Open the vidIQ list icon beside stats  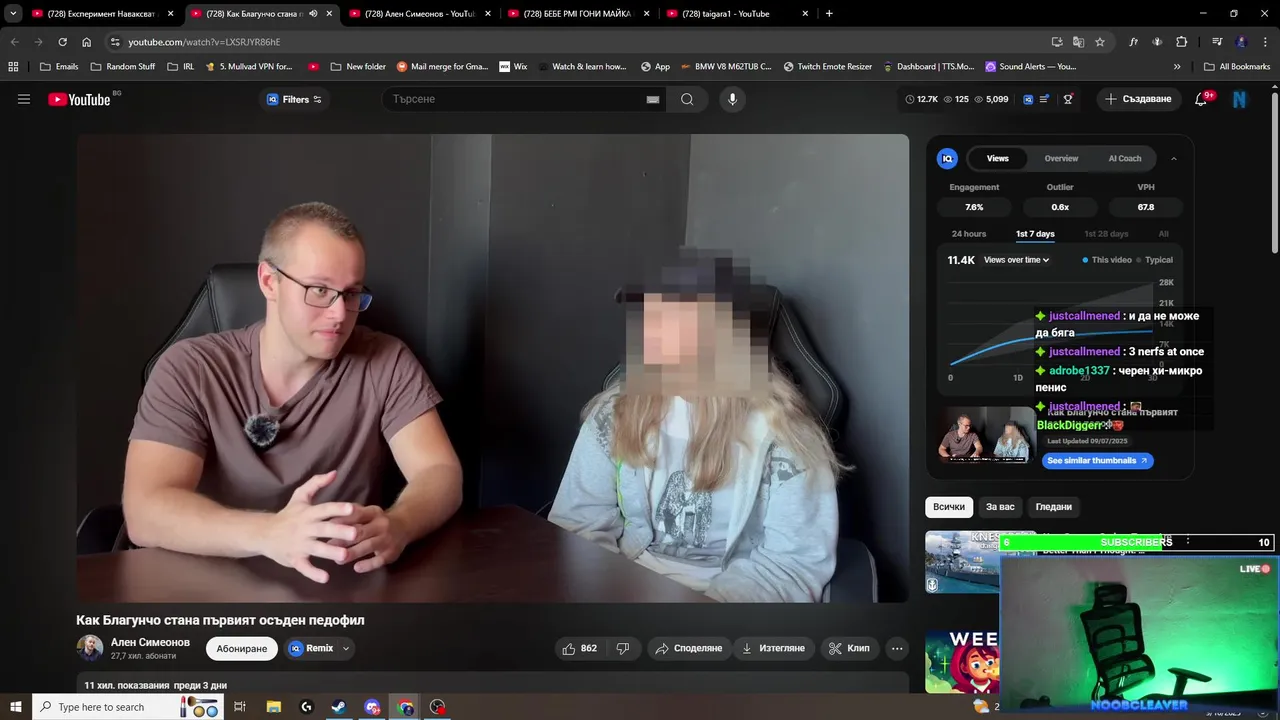(x=1045, y=99)
